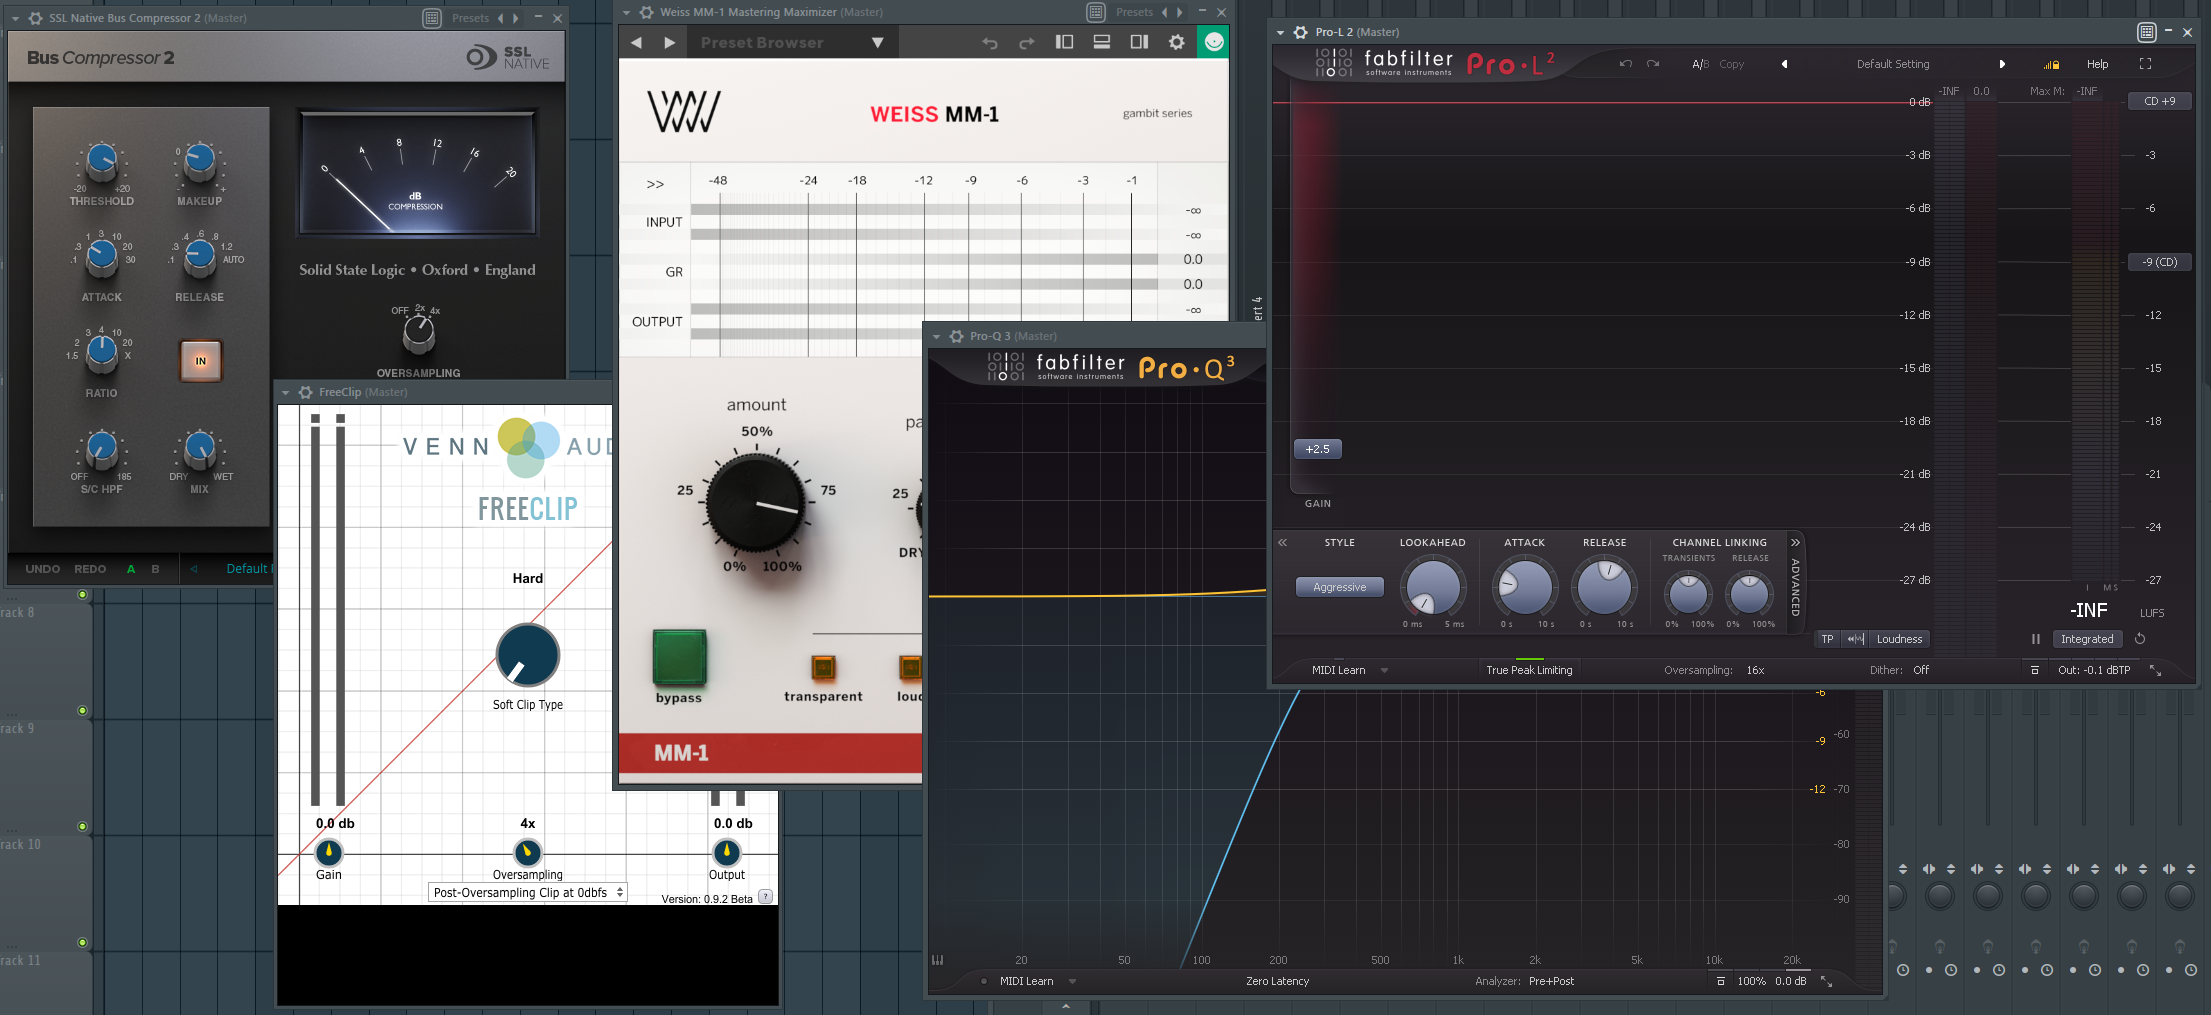Open Pro-L 2 Help menu

pos(2097,64)
